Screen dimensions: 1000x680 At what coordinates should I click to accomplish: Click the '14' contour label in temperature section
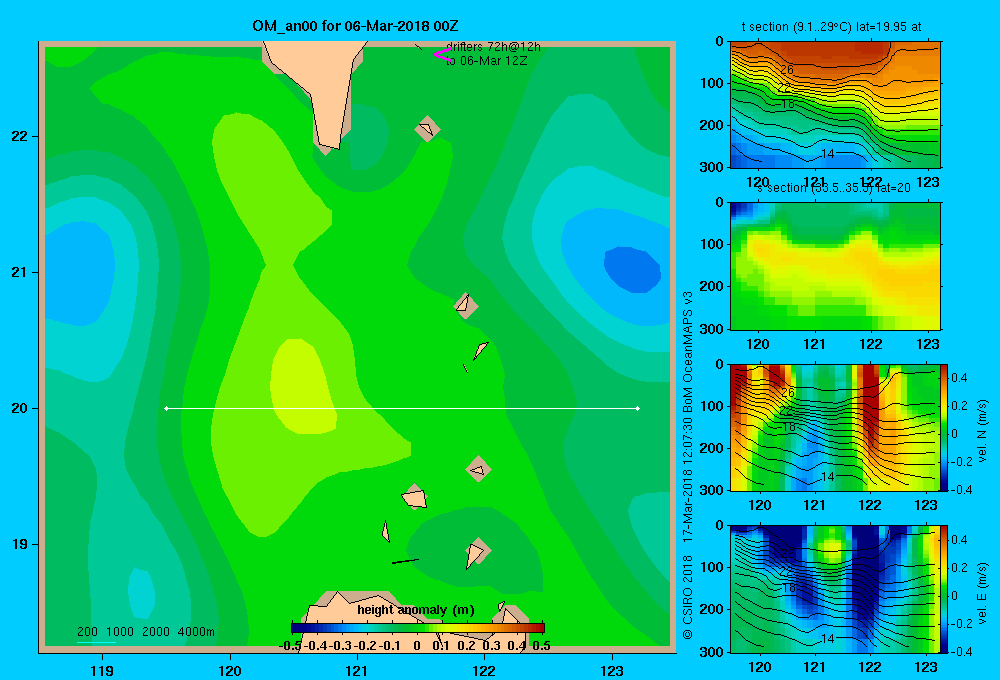click(x=827, y=154)
